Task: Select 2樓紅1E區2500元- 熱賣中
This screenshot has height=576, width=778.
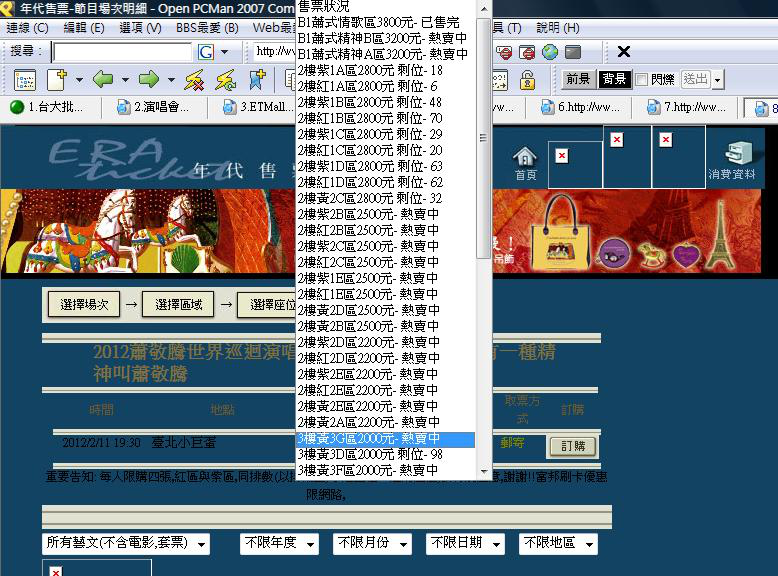Action: (x=386, y=294)
